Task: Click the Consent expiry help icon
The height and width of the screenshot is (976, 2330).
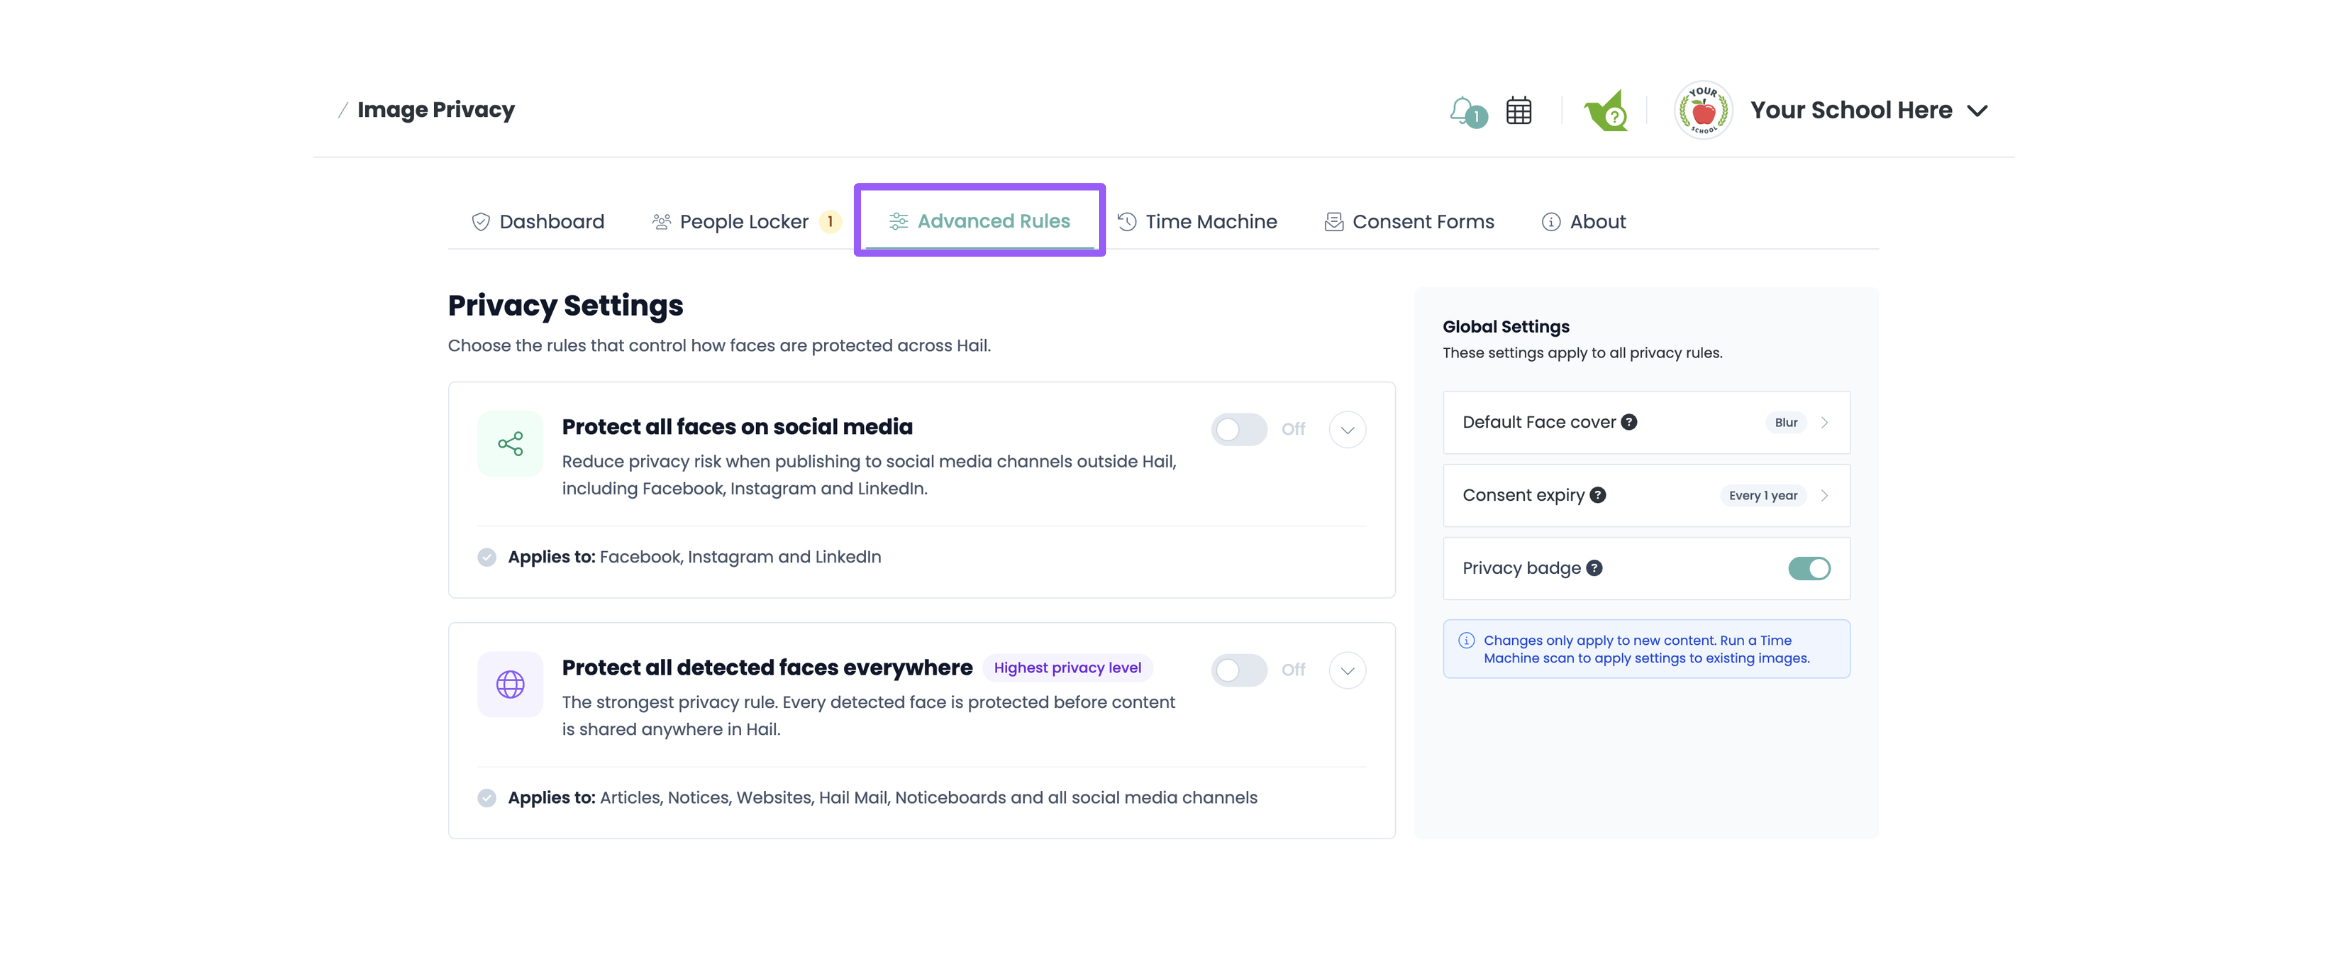Action: point(1598,495)
